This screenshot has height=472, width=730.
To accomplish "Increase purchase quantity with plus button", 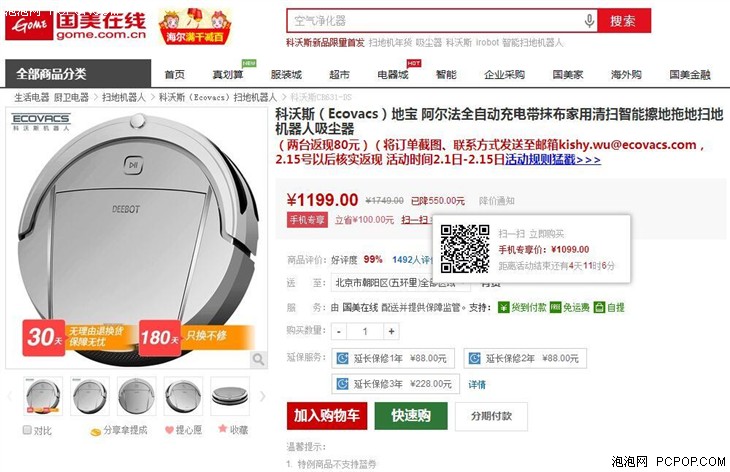I will (x=392, y=331).
